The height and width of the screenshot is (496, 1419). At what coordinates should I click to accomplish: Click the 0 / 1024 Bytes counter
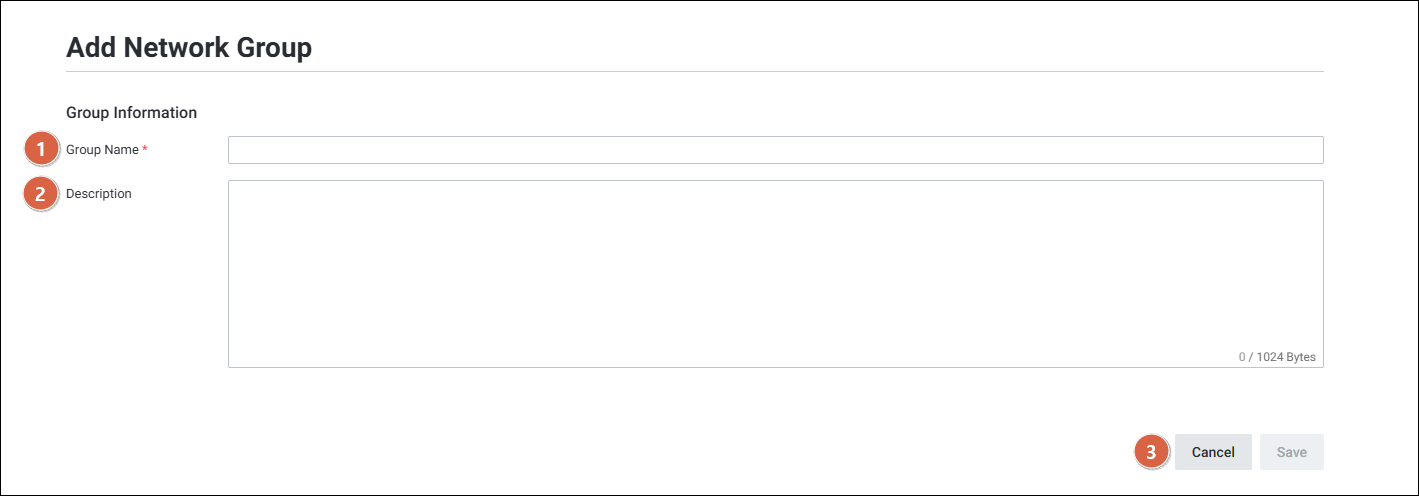click(1277, 357)
